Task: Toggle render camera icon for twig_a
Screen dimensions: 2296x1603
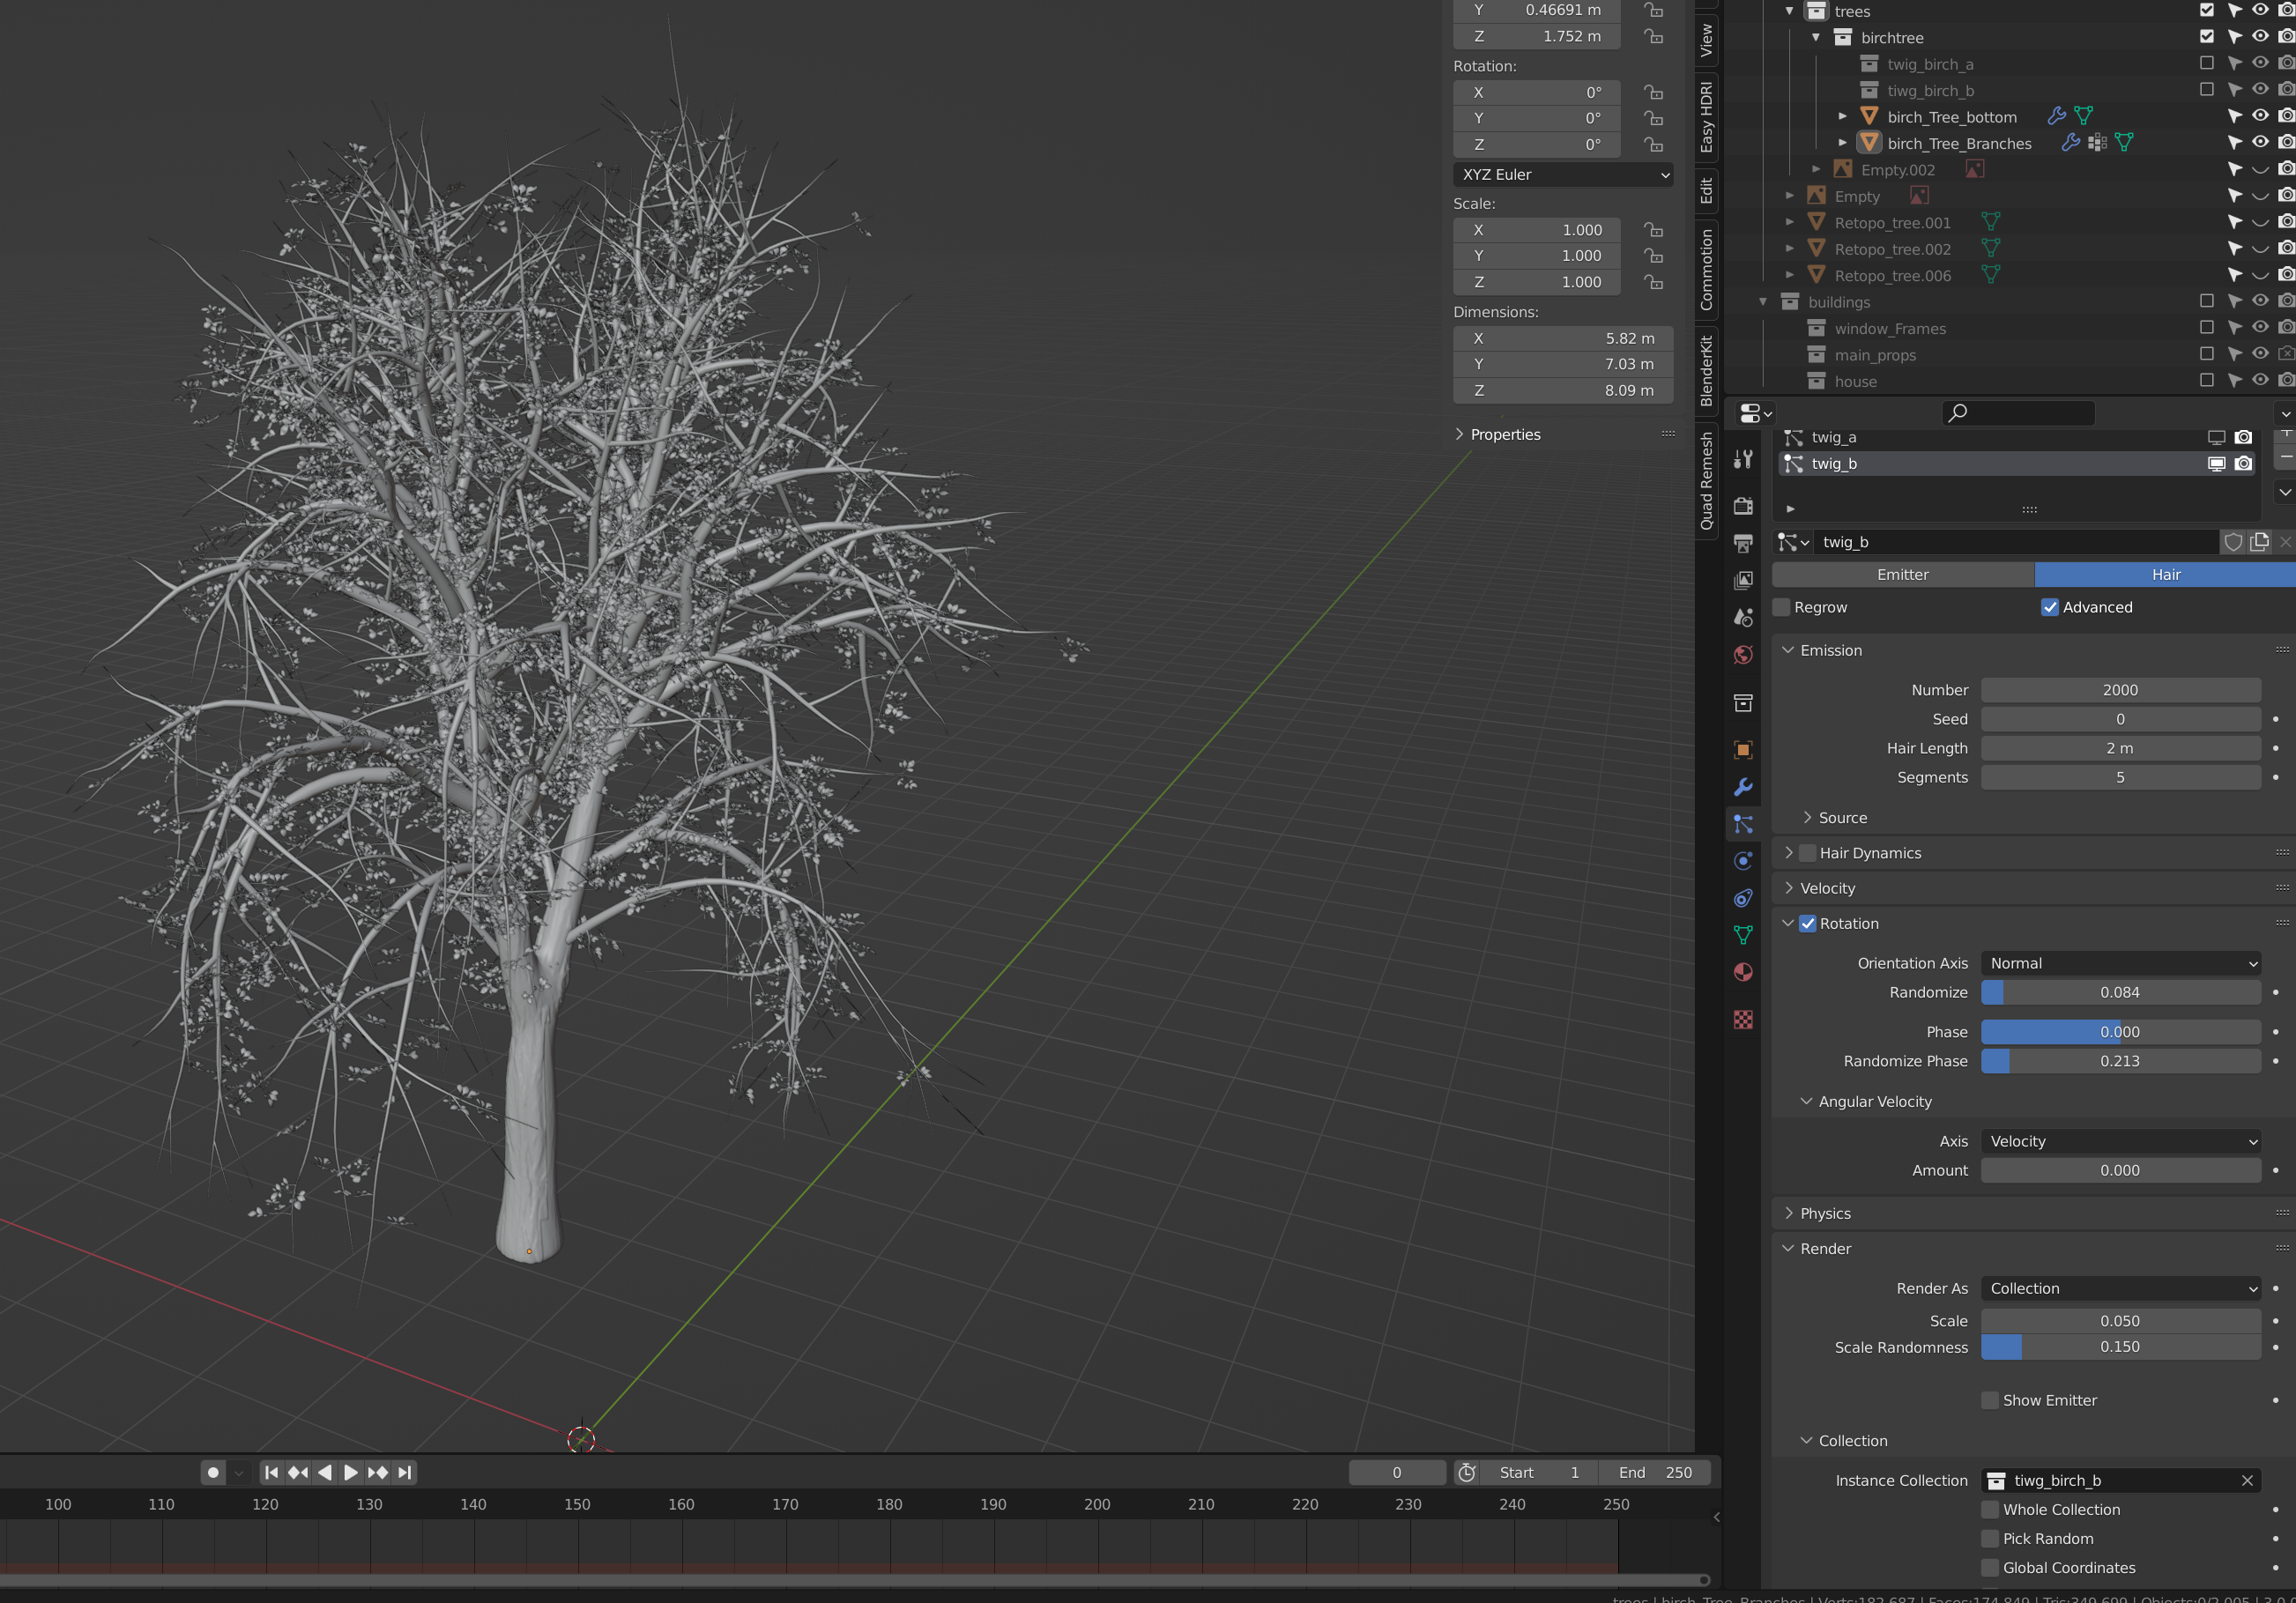Action: [2243, 437]
